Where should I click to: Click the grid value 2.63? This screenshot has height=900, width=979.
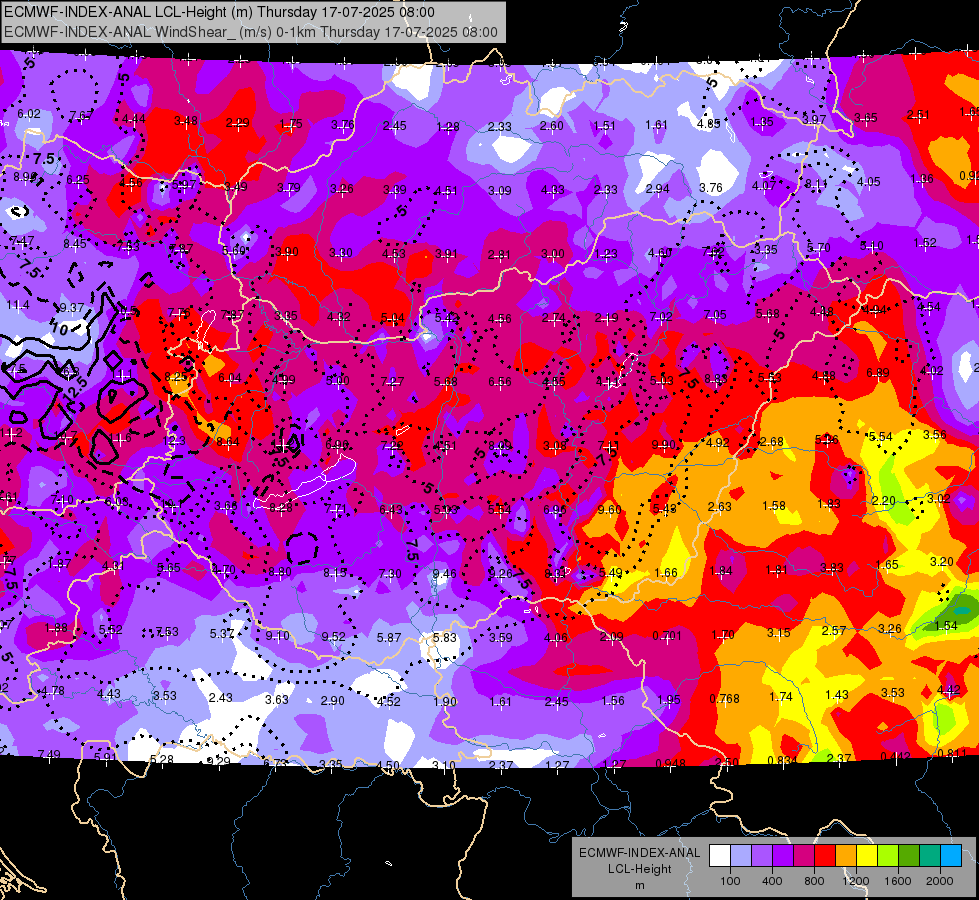pyautogui.click(x=719, y=507)
